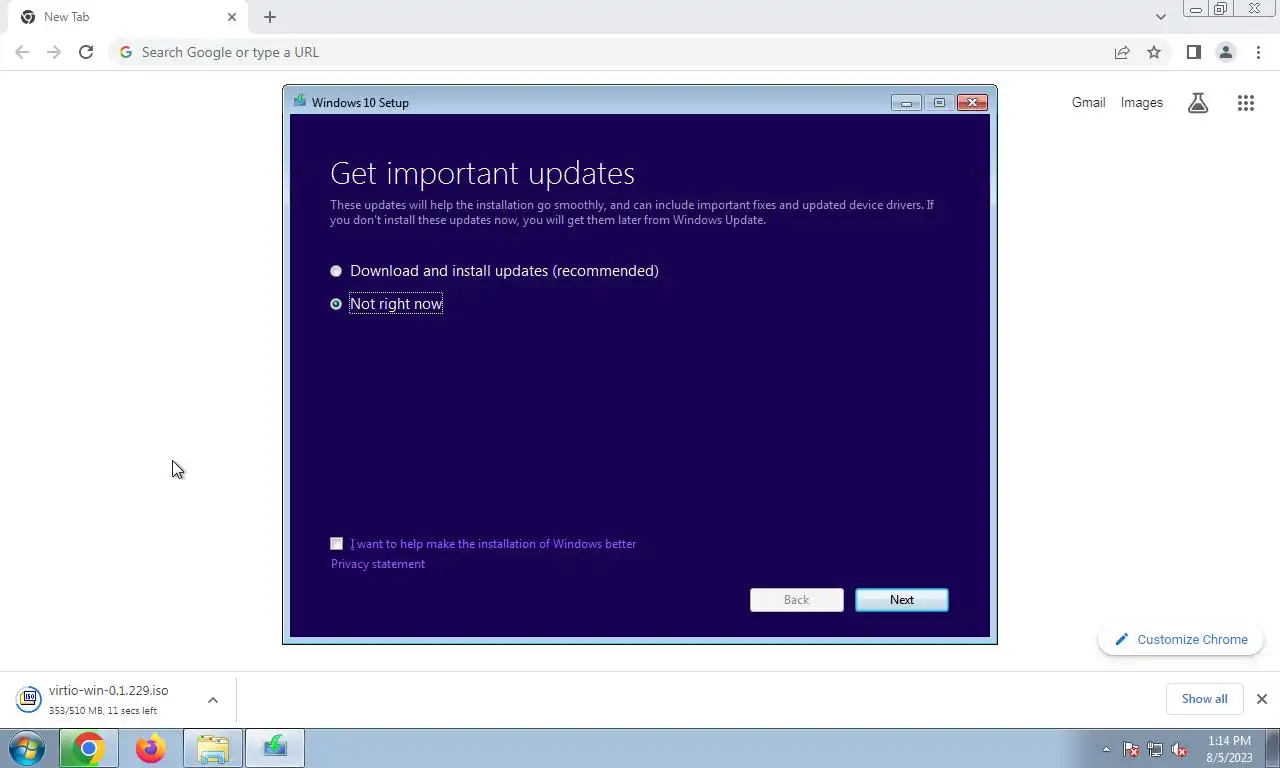Open Search Labs flask icon
This screenshot has width=1280, height=768.
1198,102
